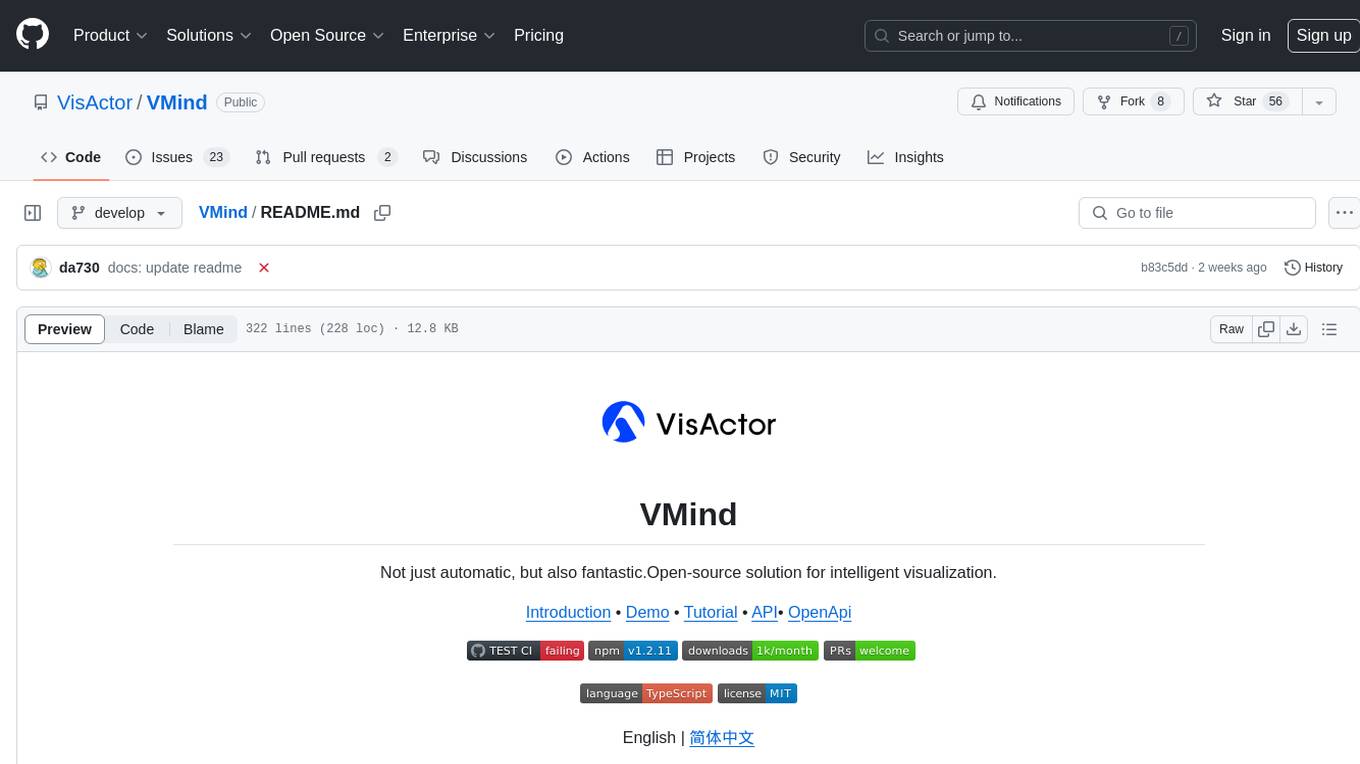Click the license MIT badge
The height and width of the screenshot is (764, 1360).
(757, 693)
